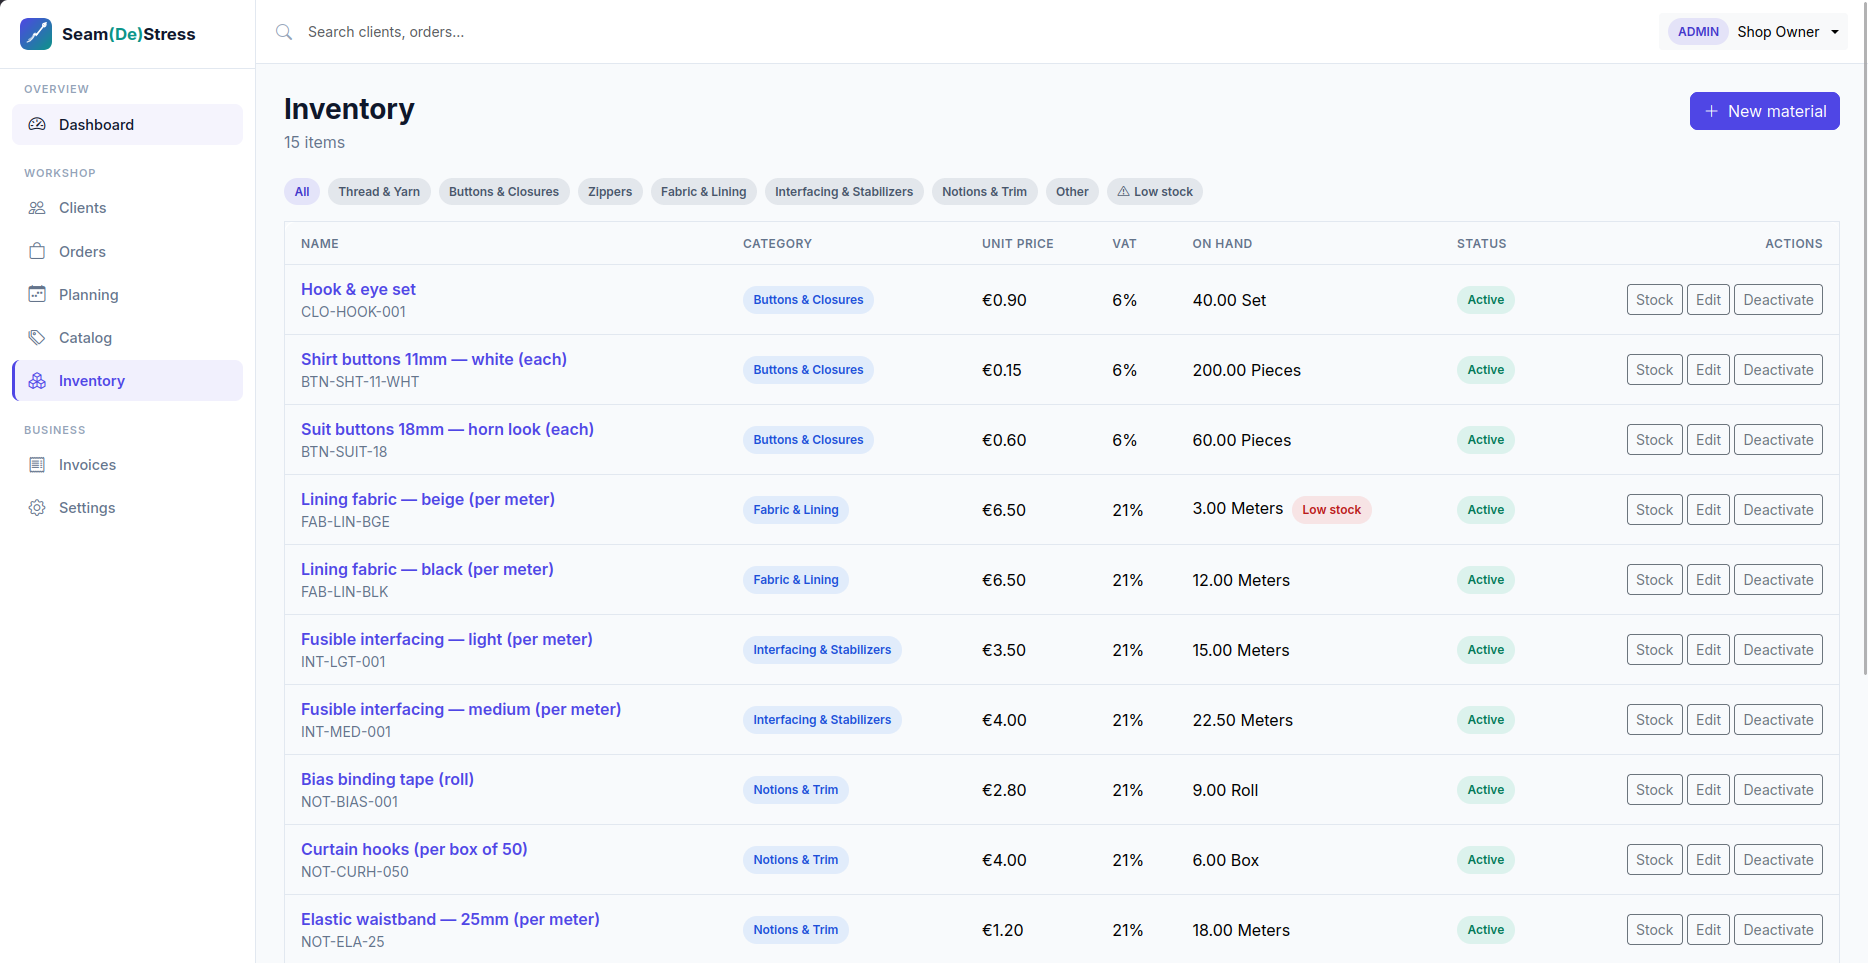Select the All category filter
Image resolution: width=1868 pixels, height=963 pixels.
click(x=302, y=192)
